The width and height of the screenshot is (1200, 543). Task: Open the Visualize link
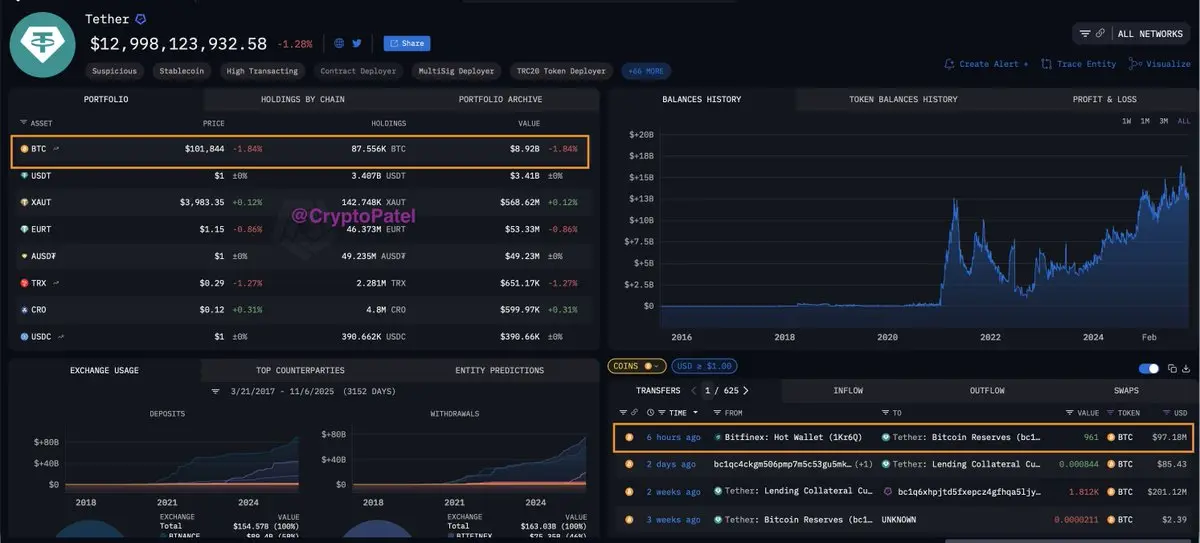click(x=1160, y=64)
